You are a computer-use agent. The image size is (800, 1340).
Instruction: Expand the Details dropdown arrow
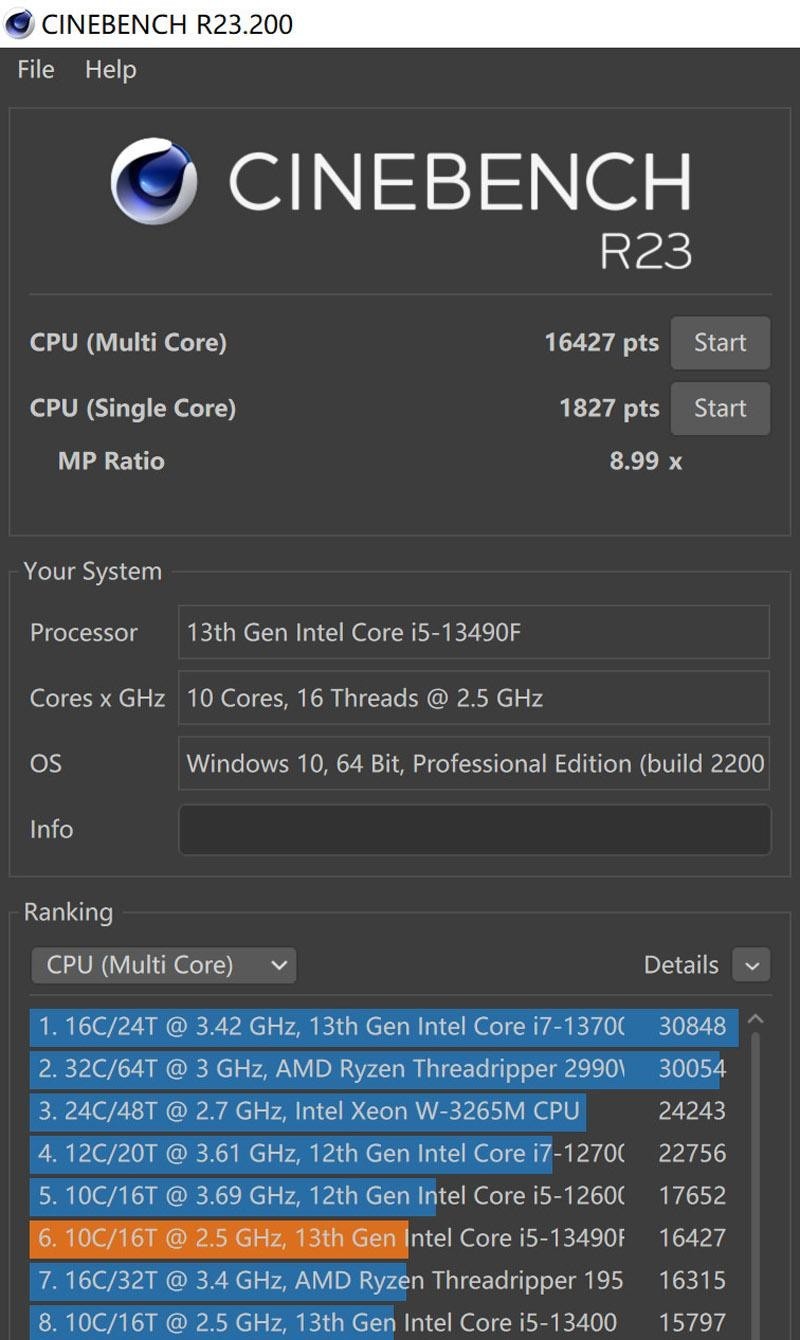pos(751,966)
